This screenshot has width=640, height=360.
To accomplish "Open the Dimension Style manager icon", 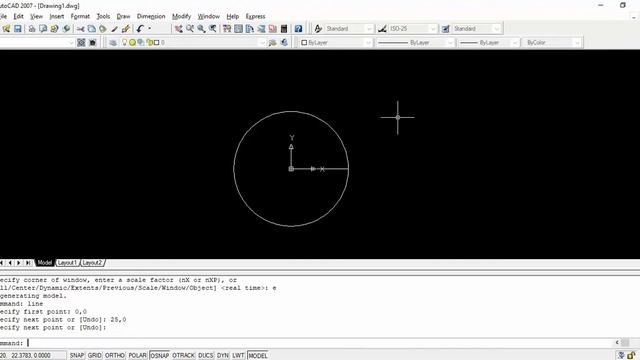I will pyautogui.click(x=382, y=29).
